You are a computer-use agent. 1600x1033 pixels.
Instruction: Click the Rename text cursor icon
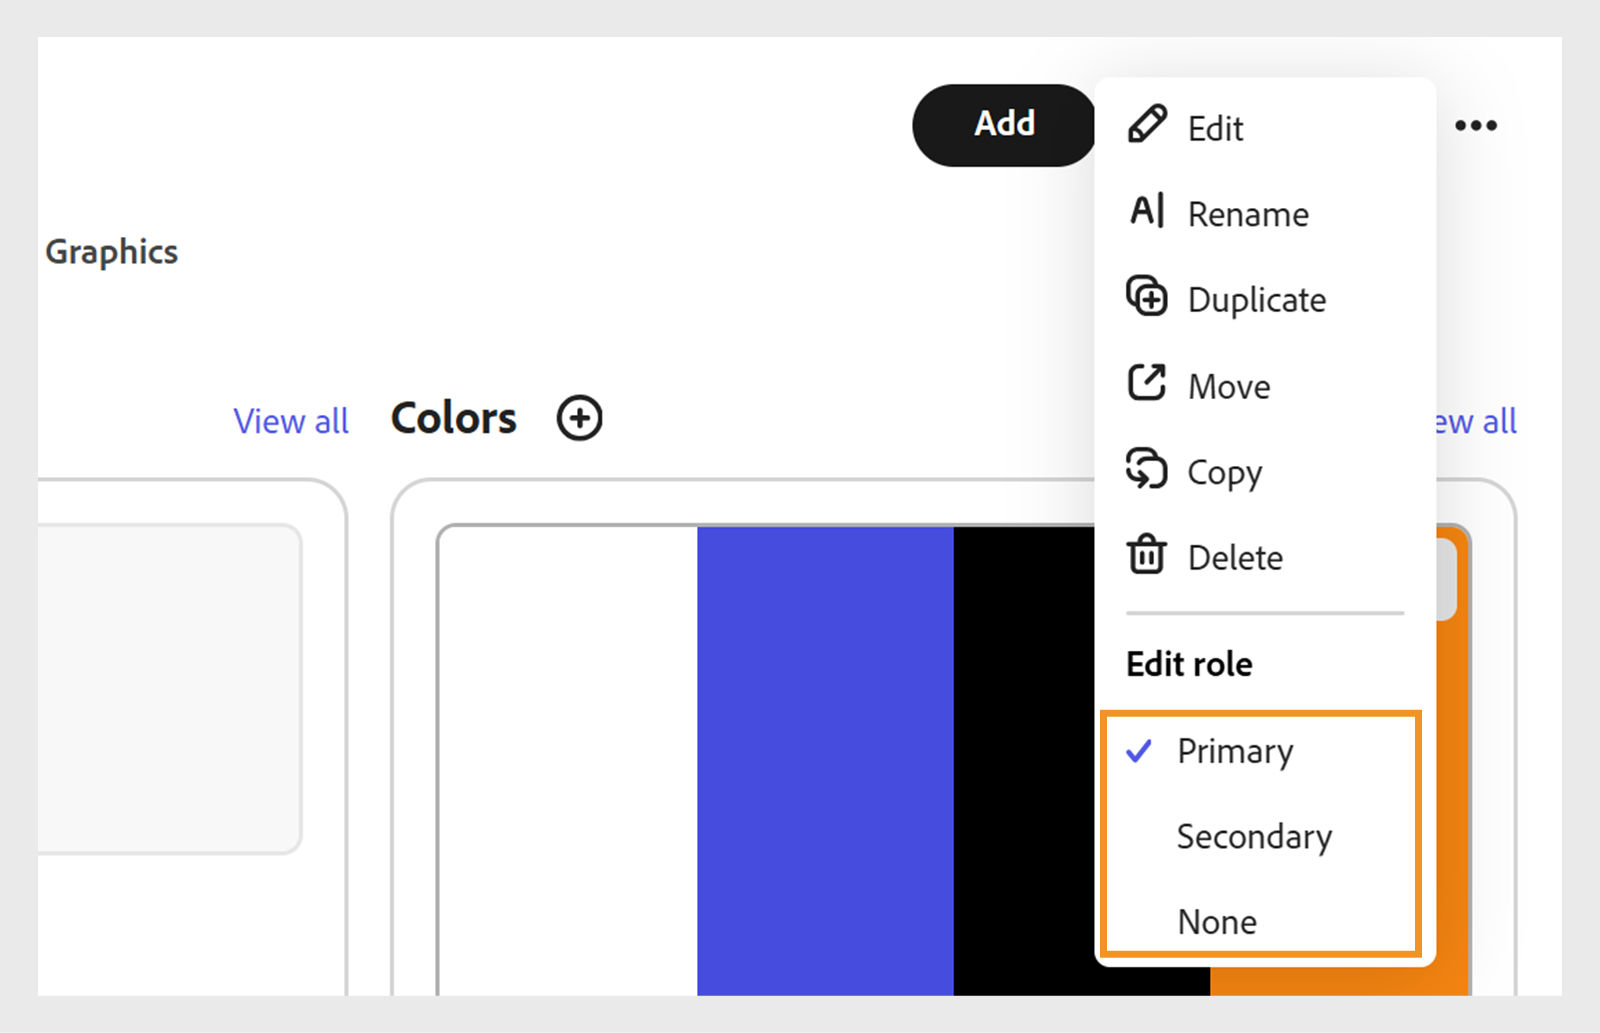coord(1147,212)
